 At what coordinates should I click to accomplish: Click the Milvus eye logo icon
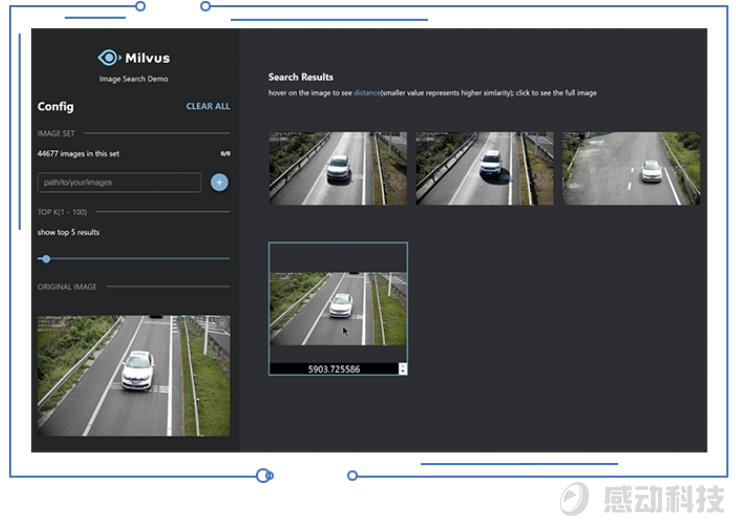click(x=108, y=58)
